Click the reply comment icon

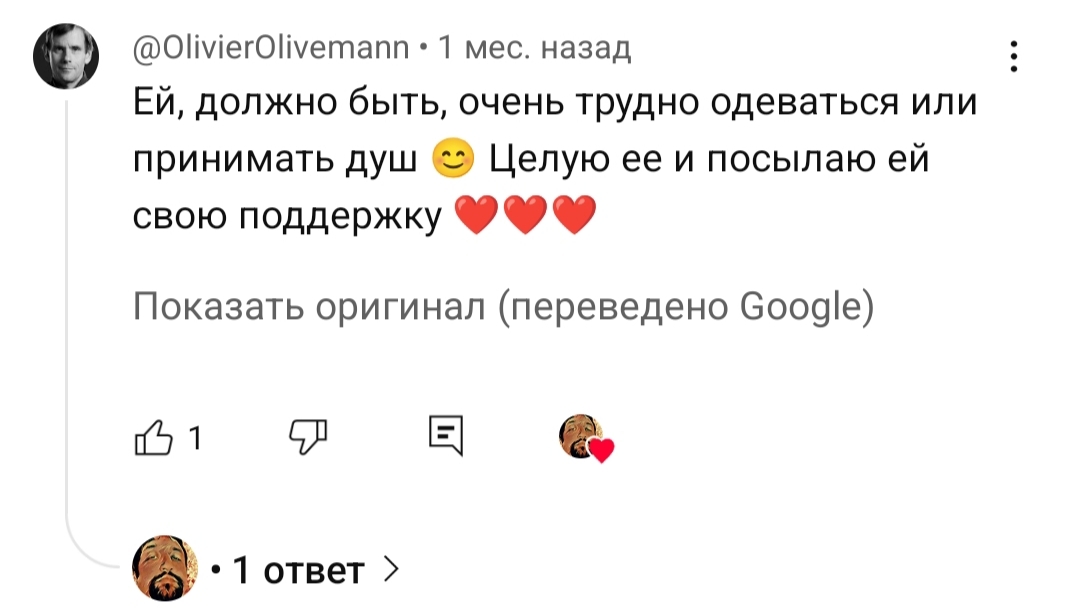coord(446,436)
